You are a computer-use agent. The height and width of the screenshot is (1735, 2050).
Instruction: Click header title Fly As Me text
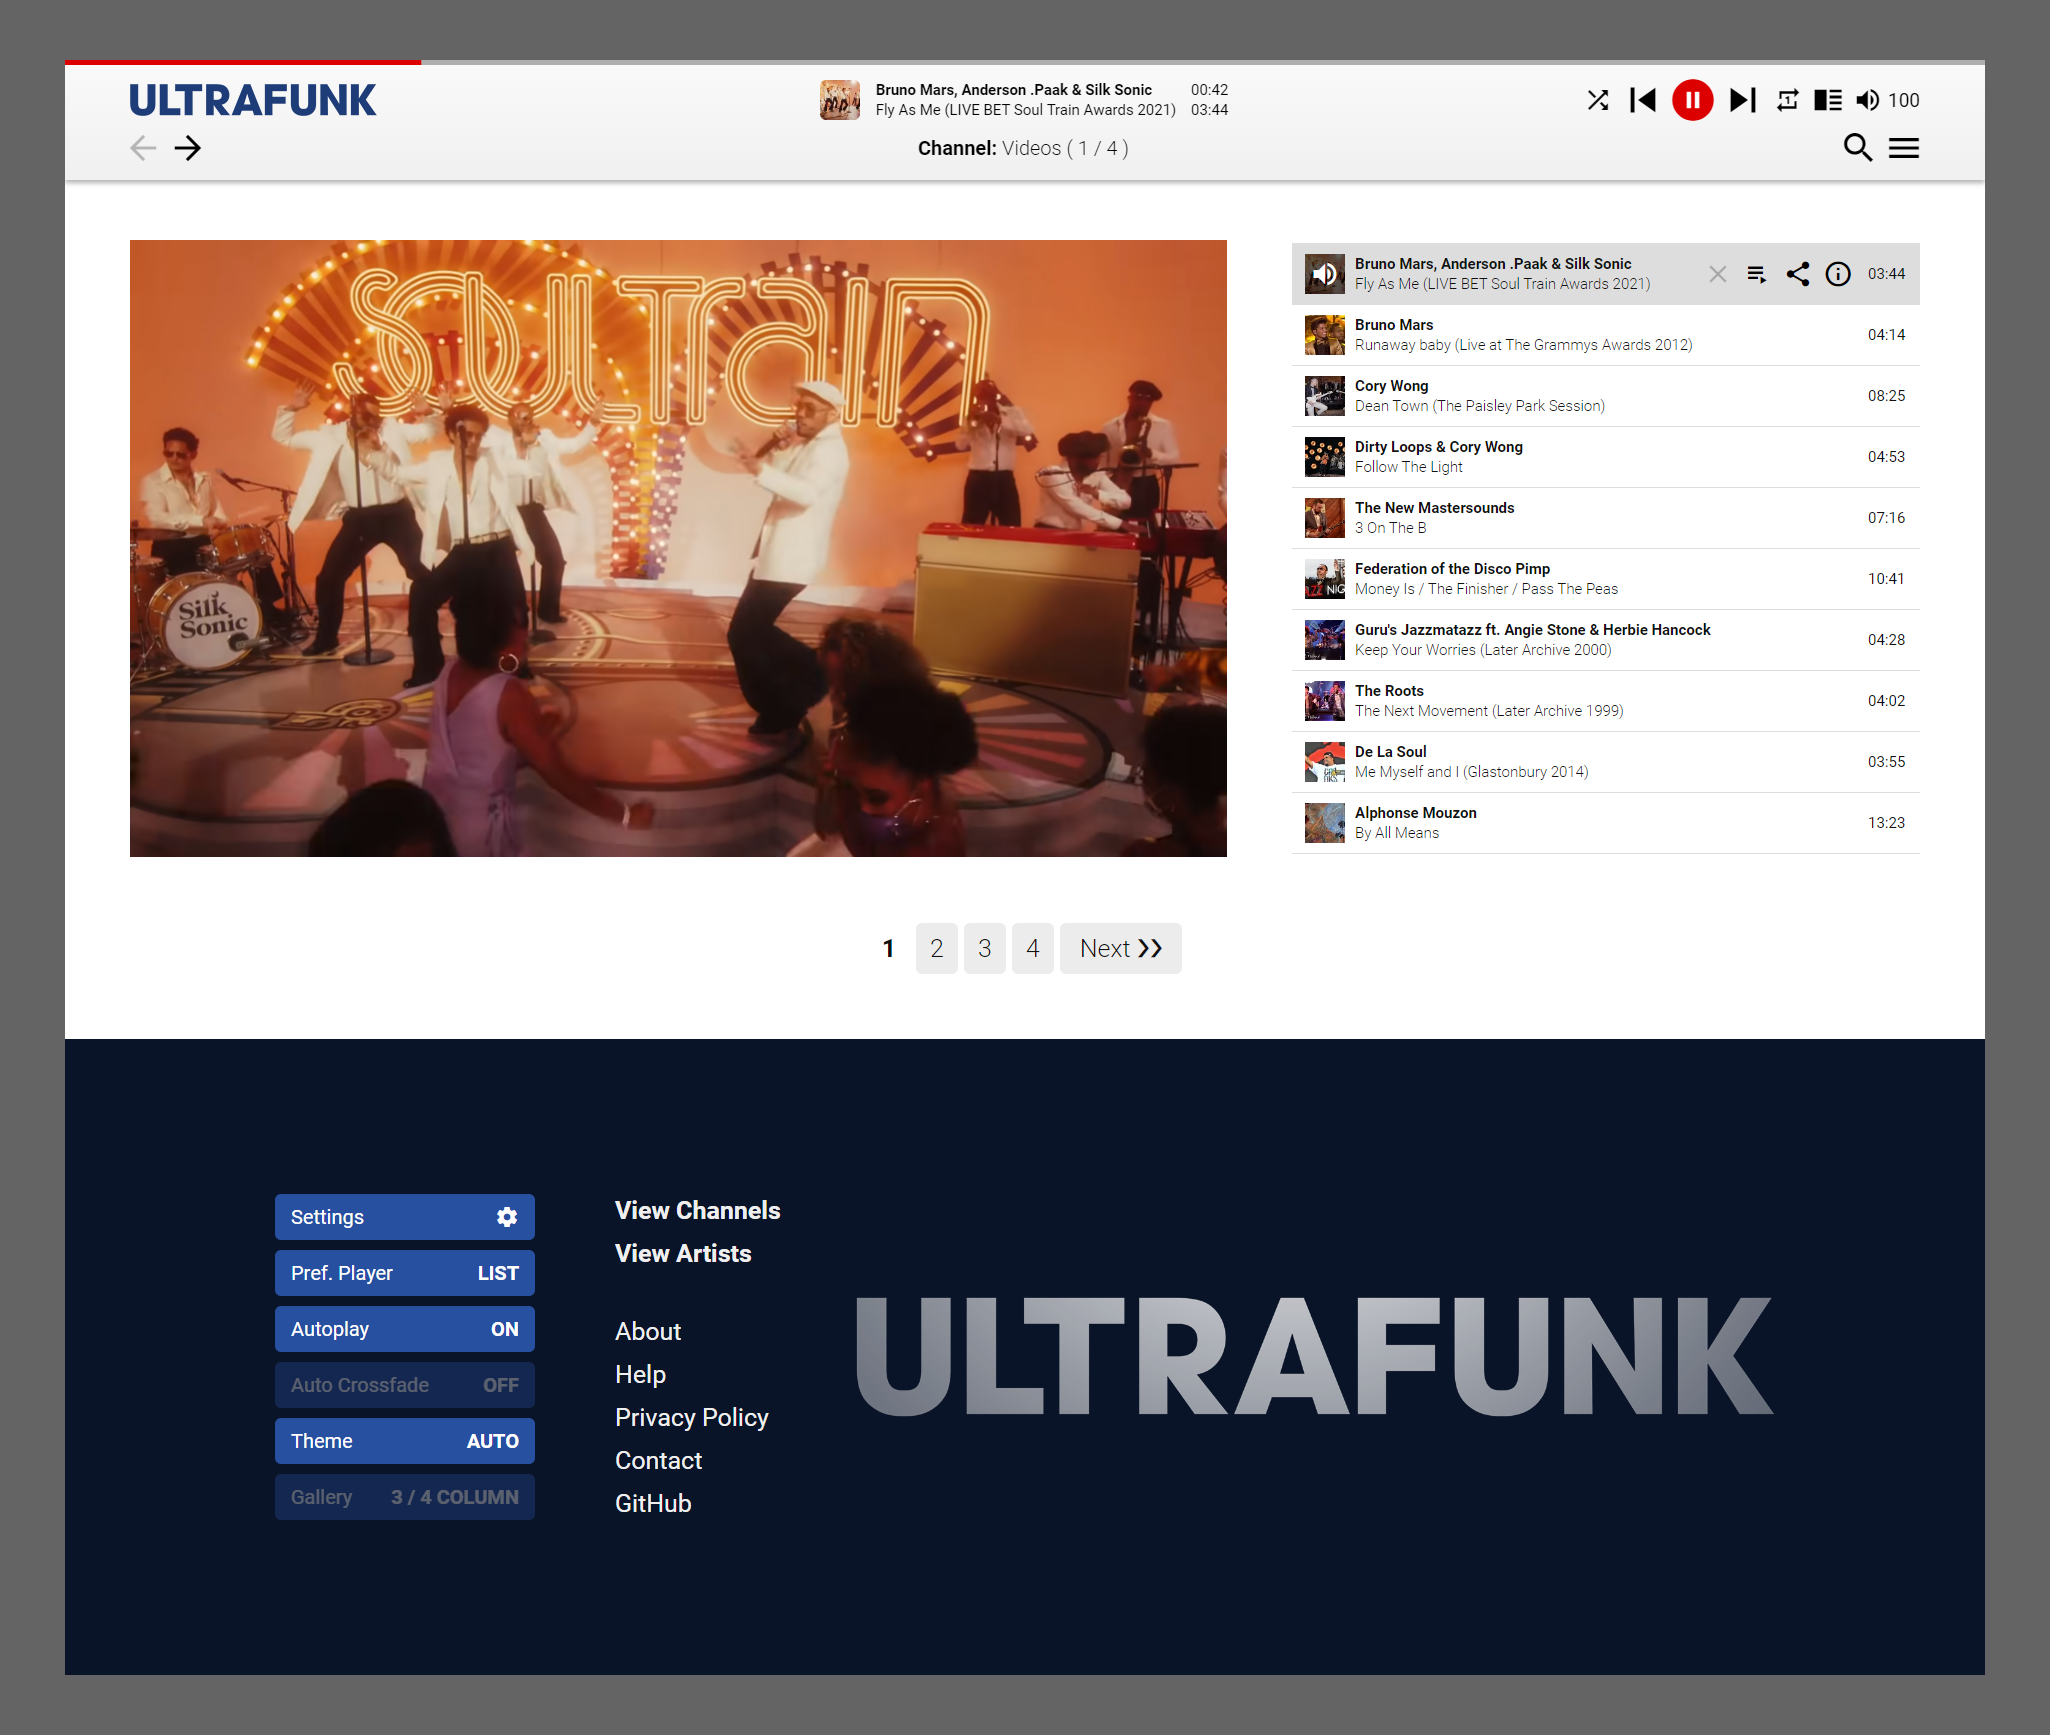pos(1025,110)
